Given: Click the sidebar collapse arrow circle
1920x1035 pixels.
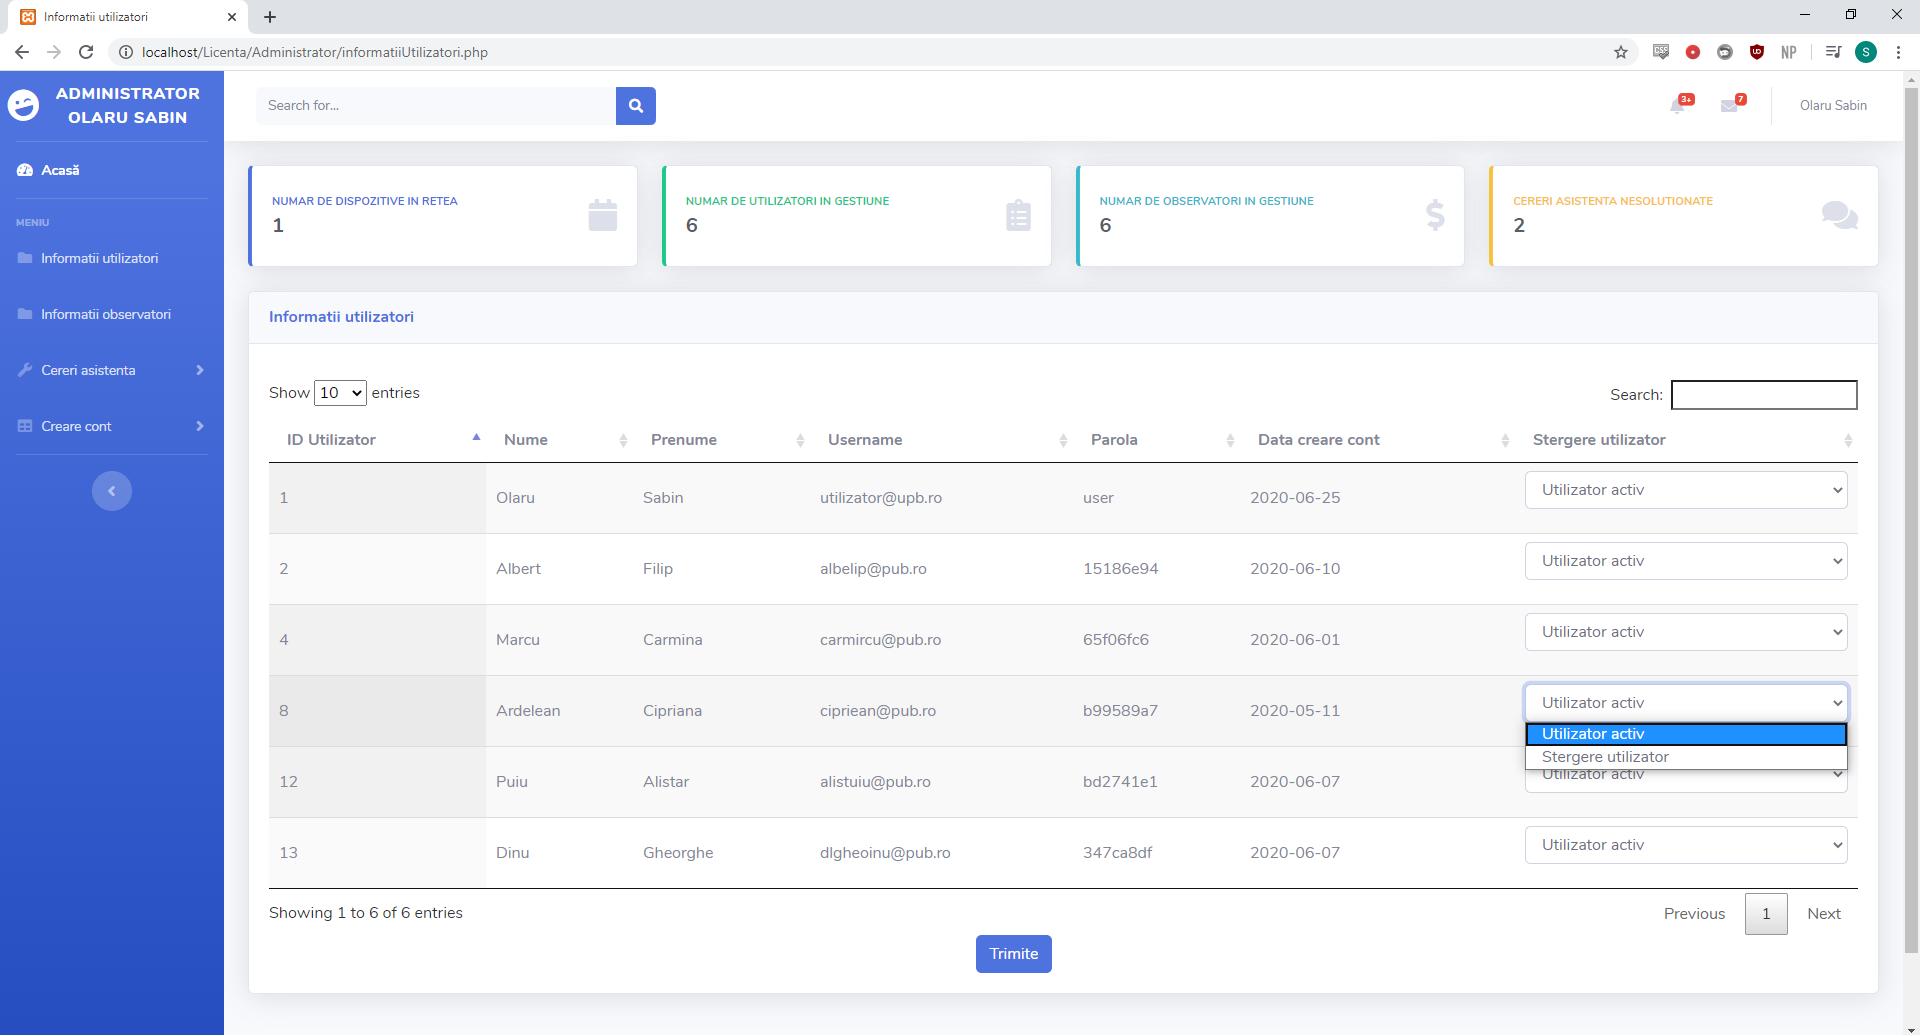Looking at the screenshot, I should (112, 491).
